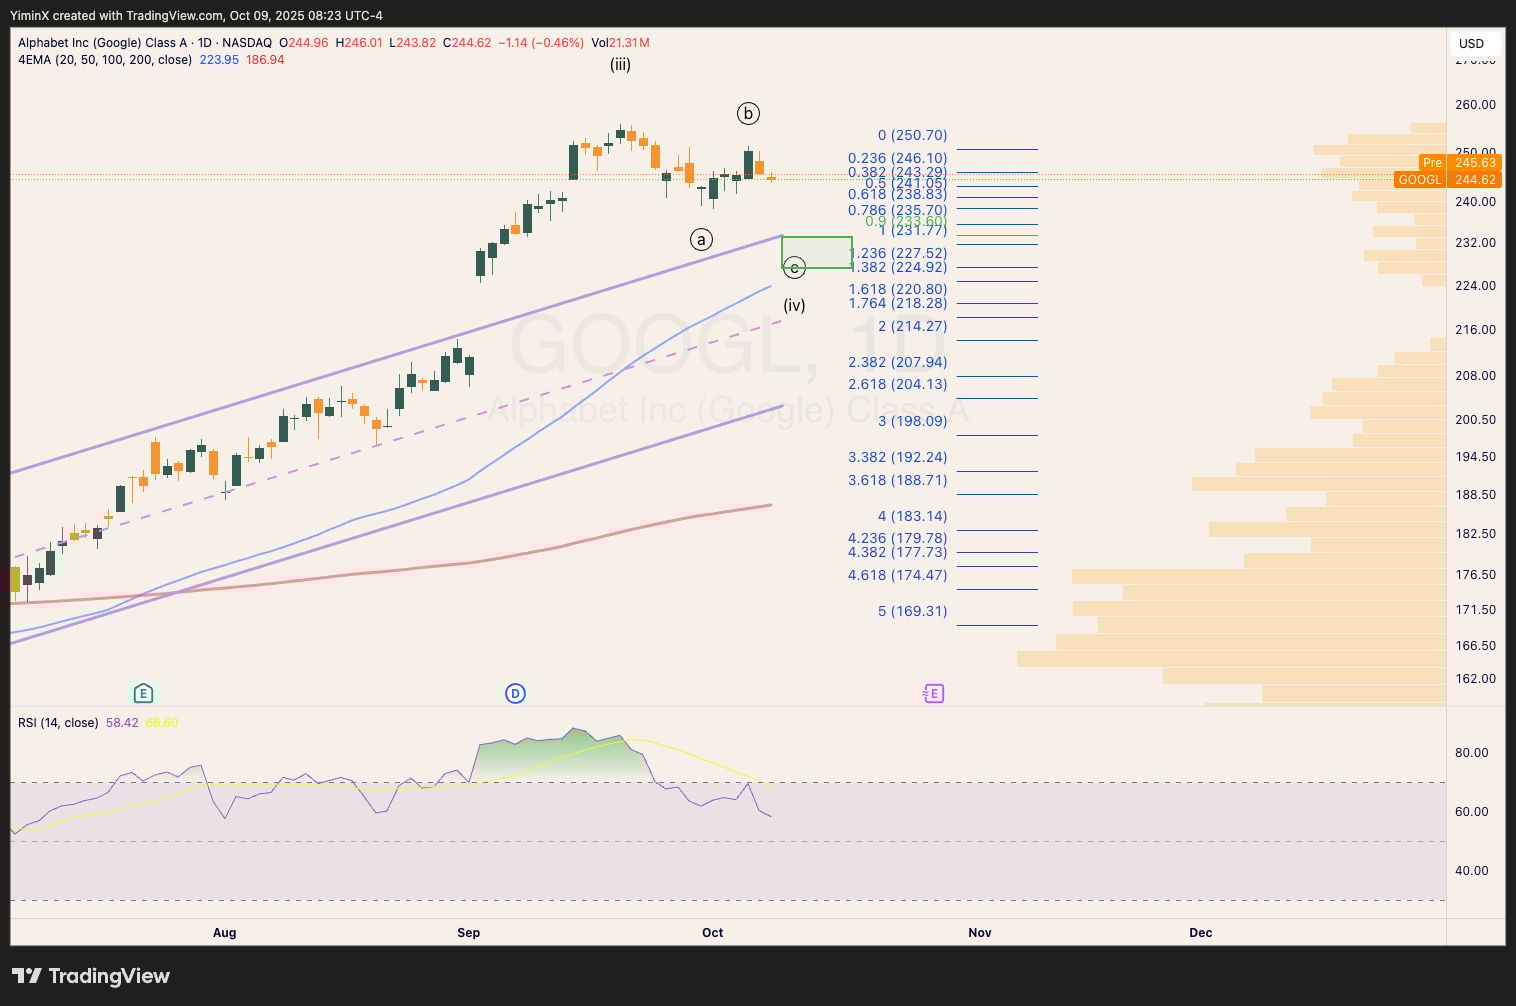
Task: Select the circled wave label c
Action: click(794, 267)
